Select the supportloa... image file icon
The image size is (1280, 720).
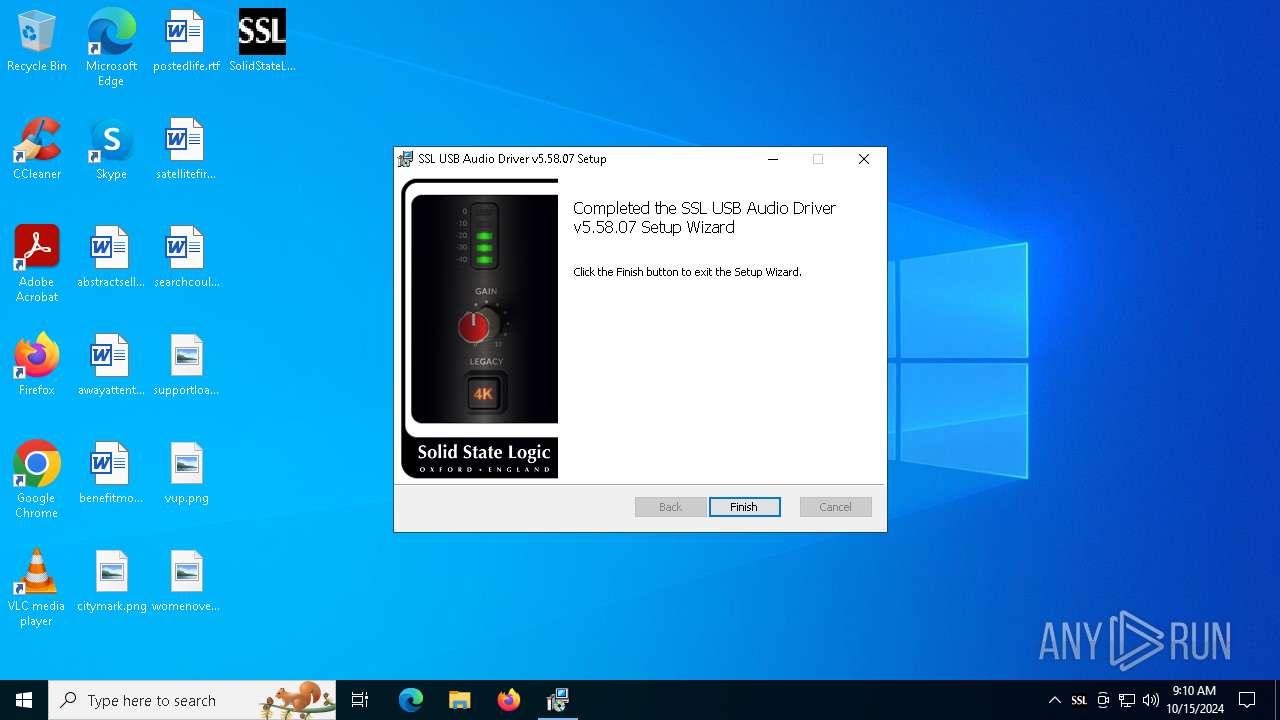186,366
